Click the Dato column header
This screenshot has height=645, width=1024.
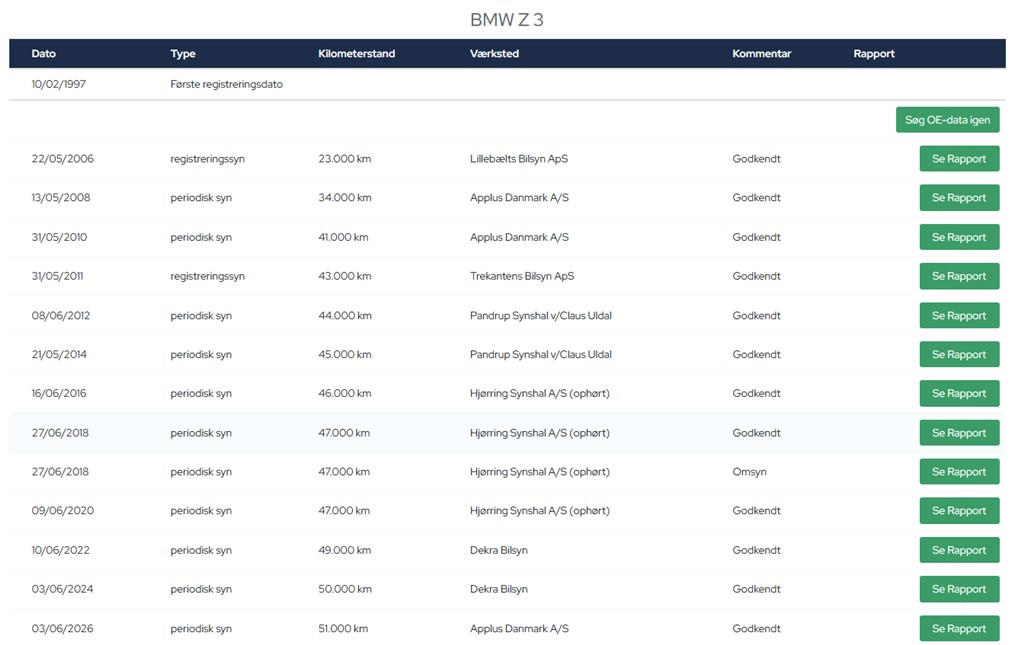point(44,54)
